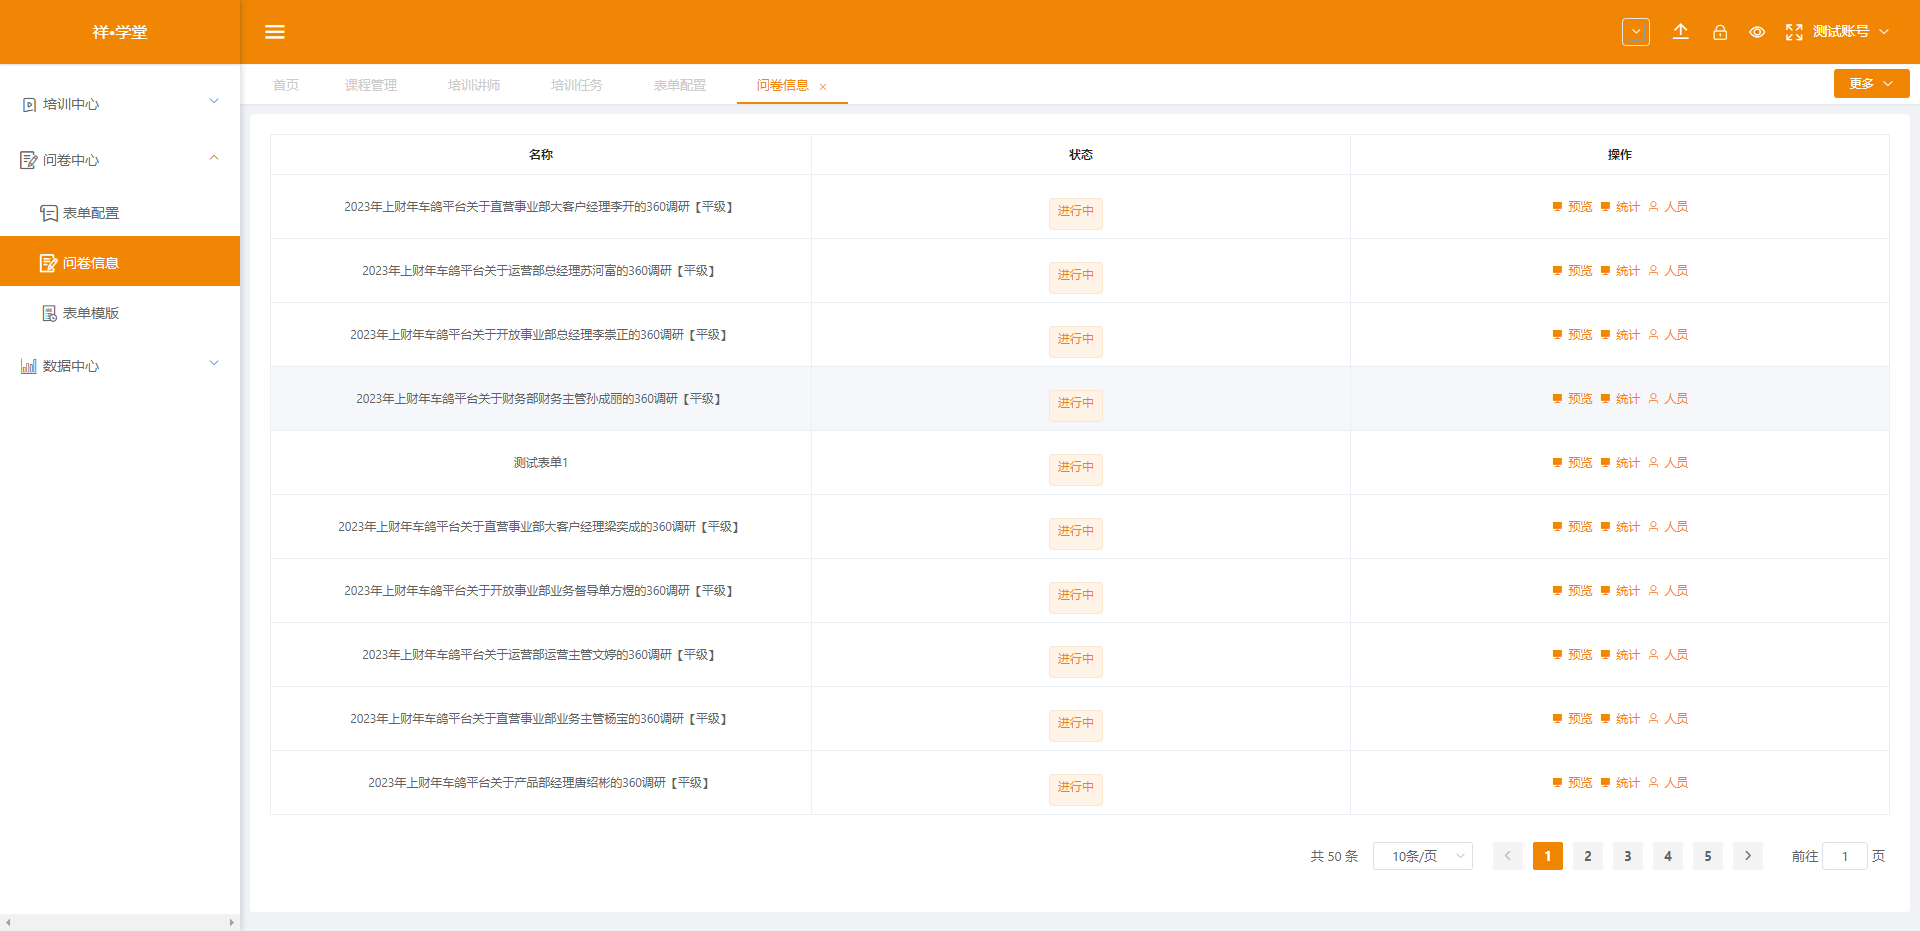Go to page 4
1920x931 pixels.
tap(1668, 856)
